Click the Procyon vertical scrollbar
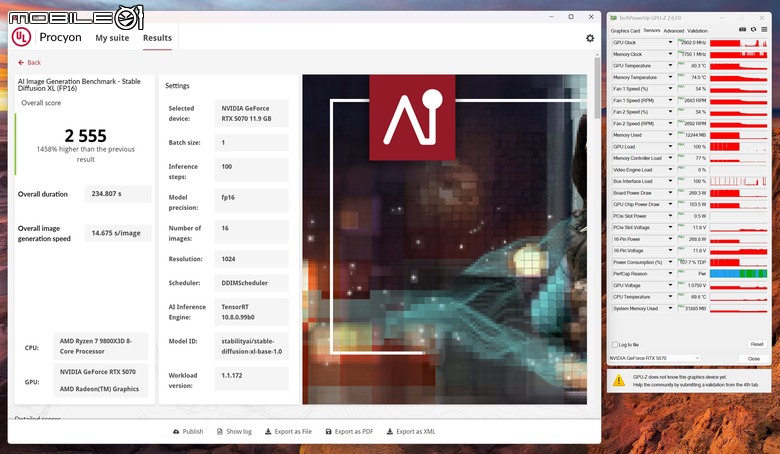780x454 pixels. pos(597,88)
